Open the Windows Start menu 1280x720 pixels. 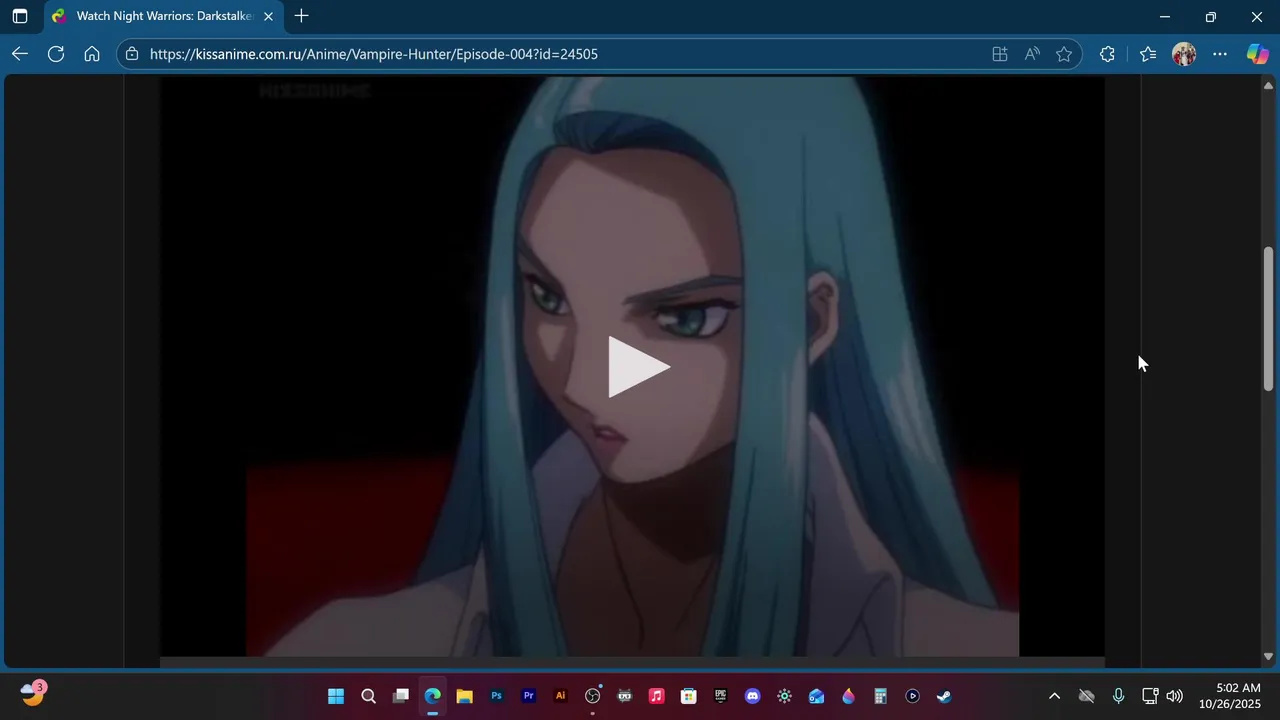[x=336, y=696]
